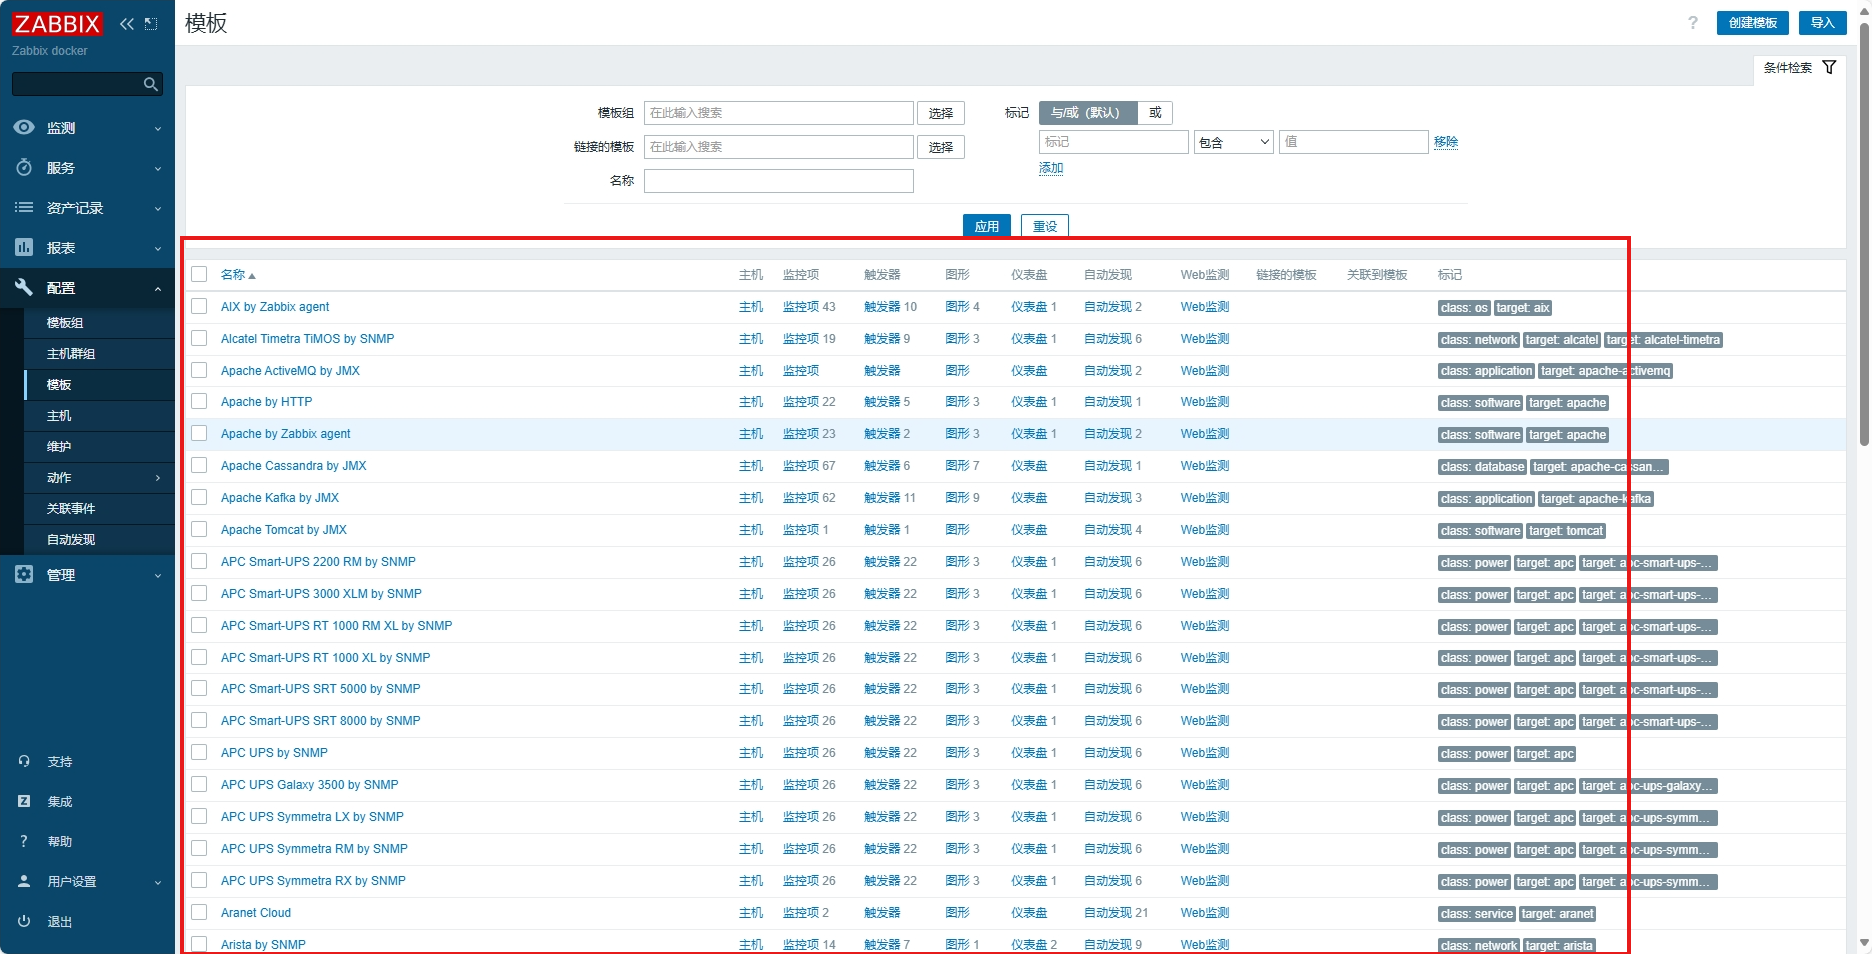This screenshot has height=954, width=1872.
Task: Click the bar chart icon for 报表
Action: (x=24, y=247)
